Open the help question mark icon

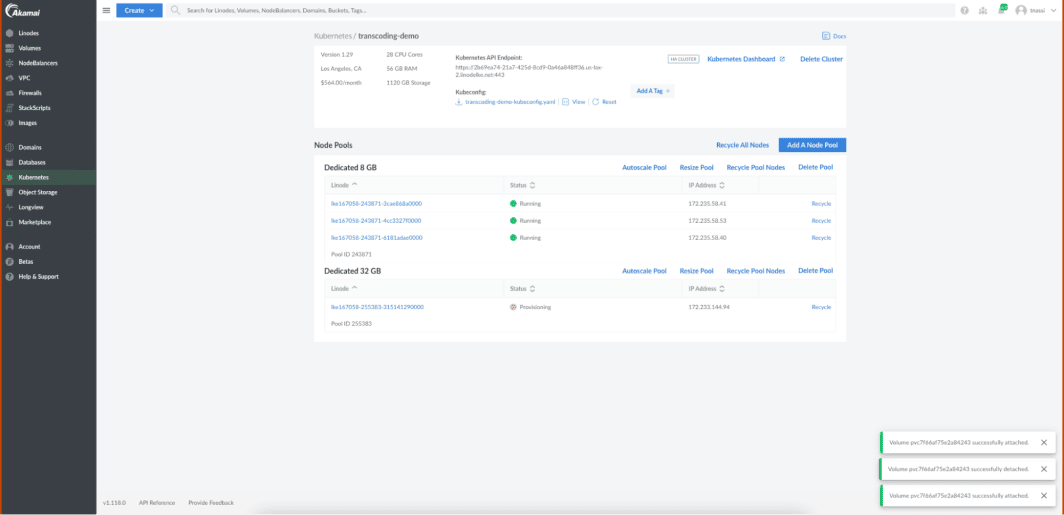point(964,10)
